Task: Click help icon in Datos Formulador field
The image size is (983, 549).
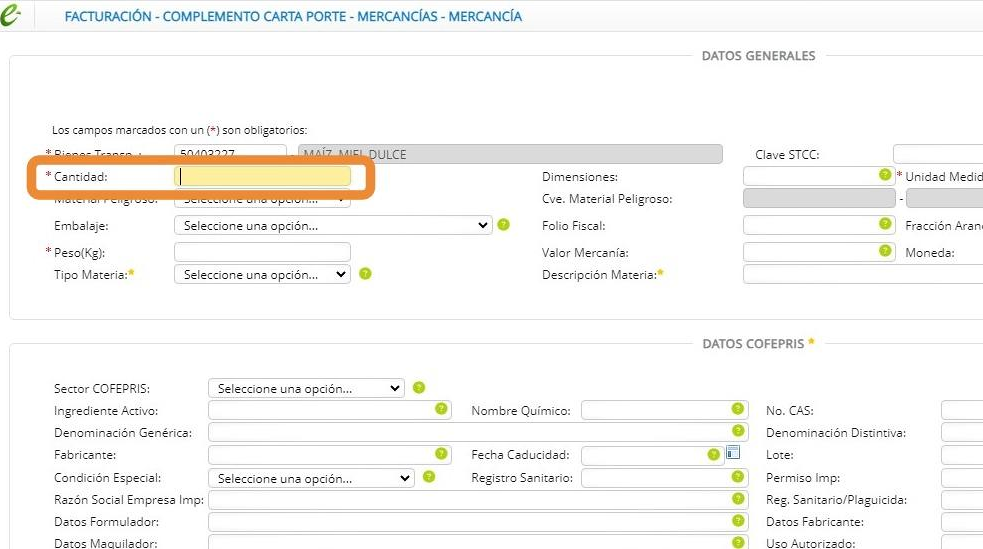Action: (739, 521)
